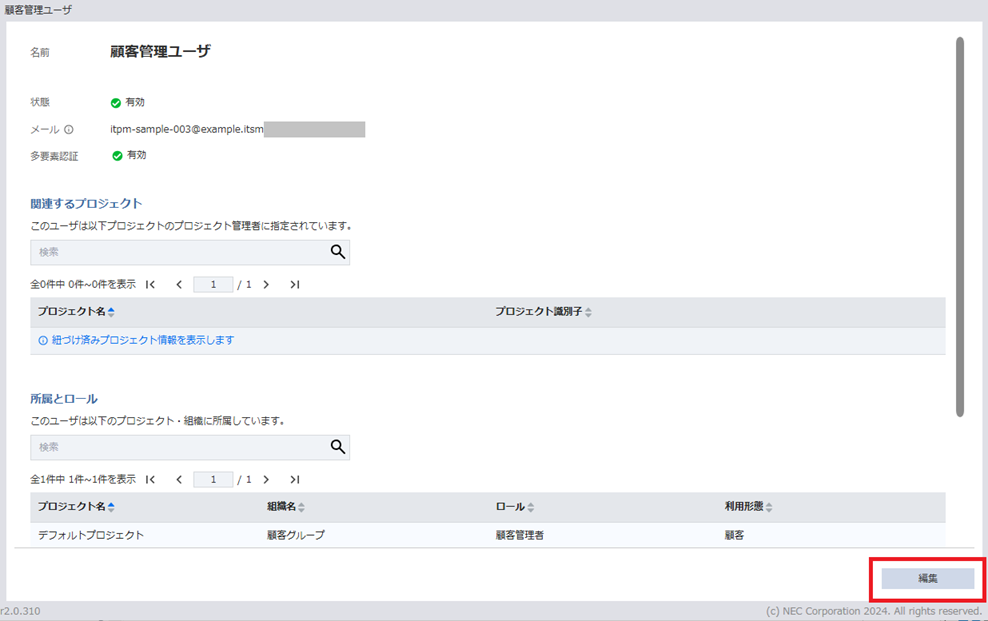
Task: Go to next page in affiliations table
Action: (266, 480)
